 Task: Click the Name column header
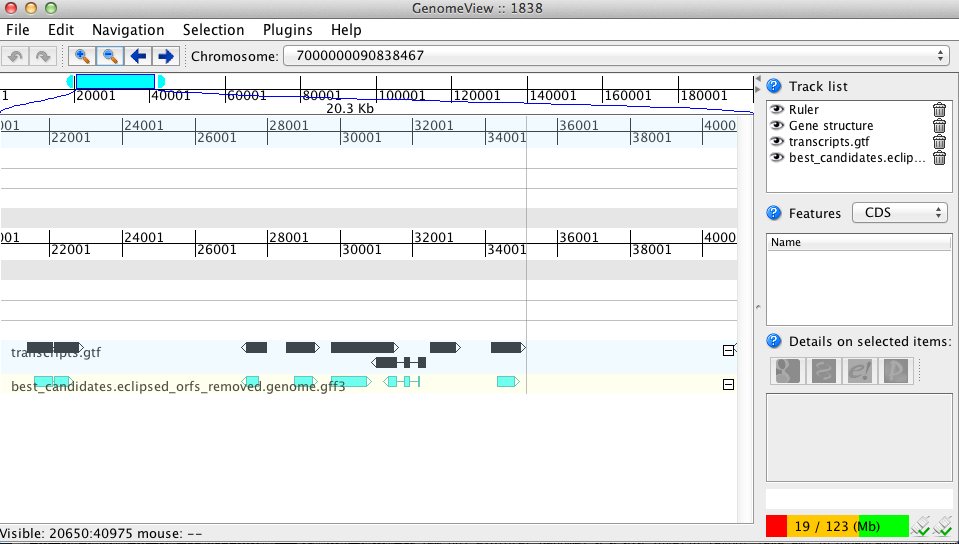pos(859,242)
